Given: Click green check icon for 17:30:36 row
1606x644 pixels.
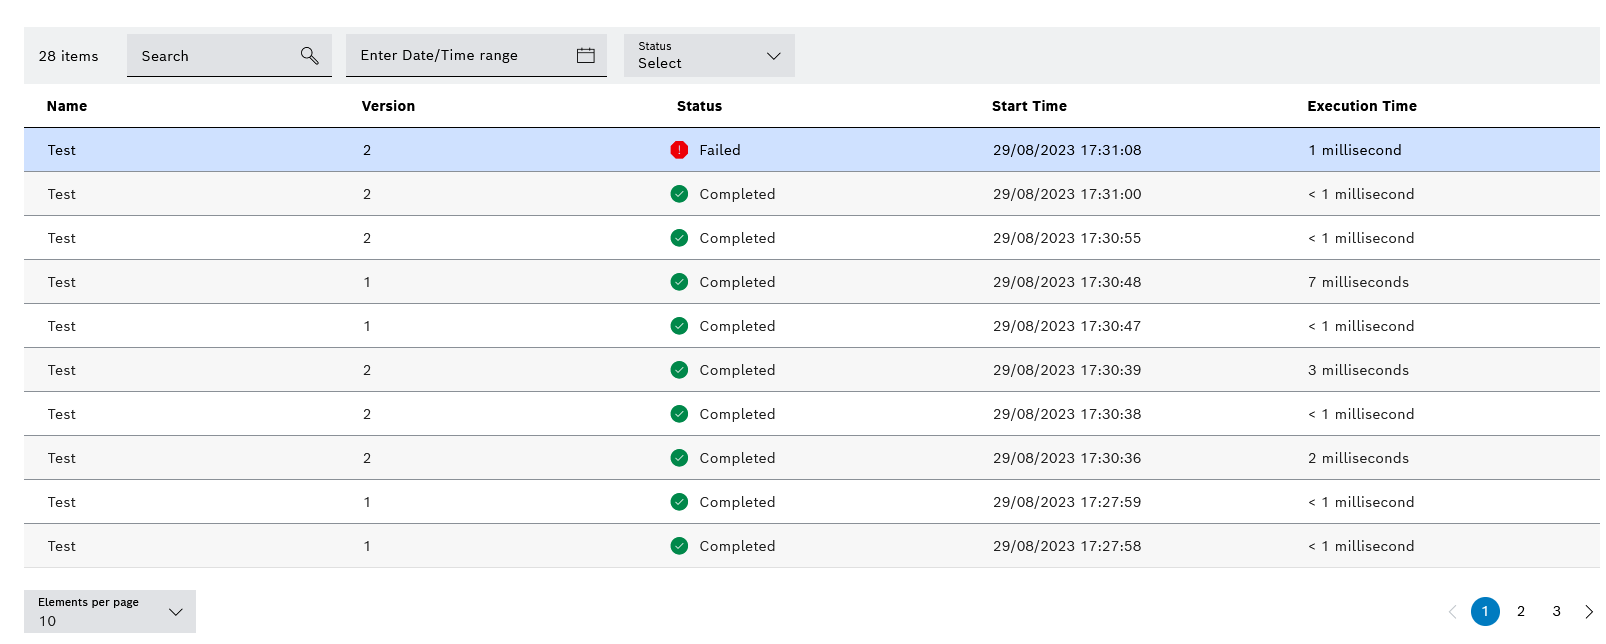Looking at the screenshot, I should [679, 458].
